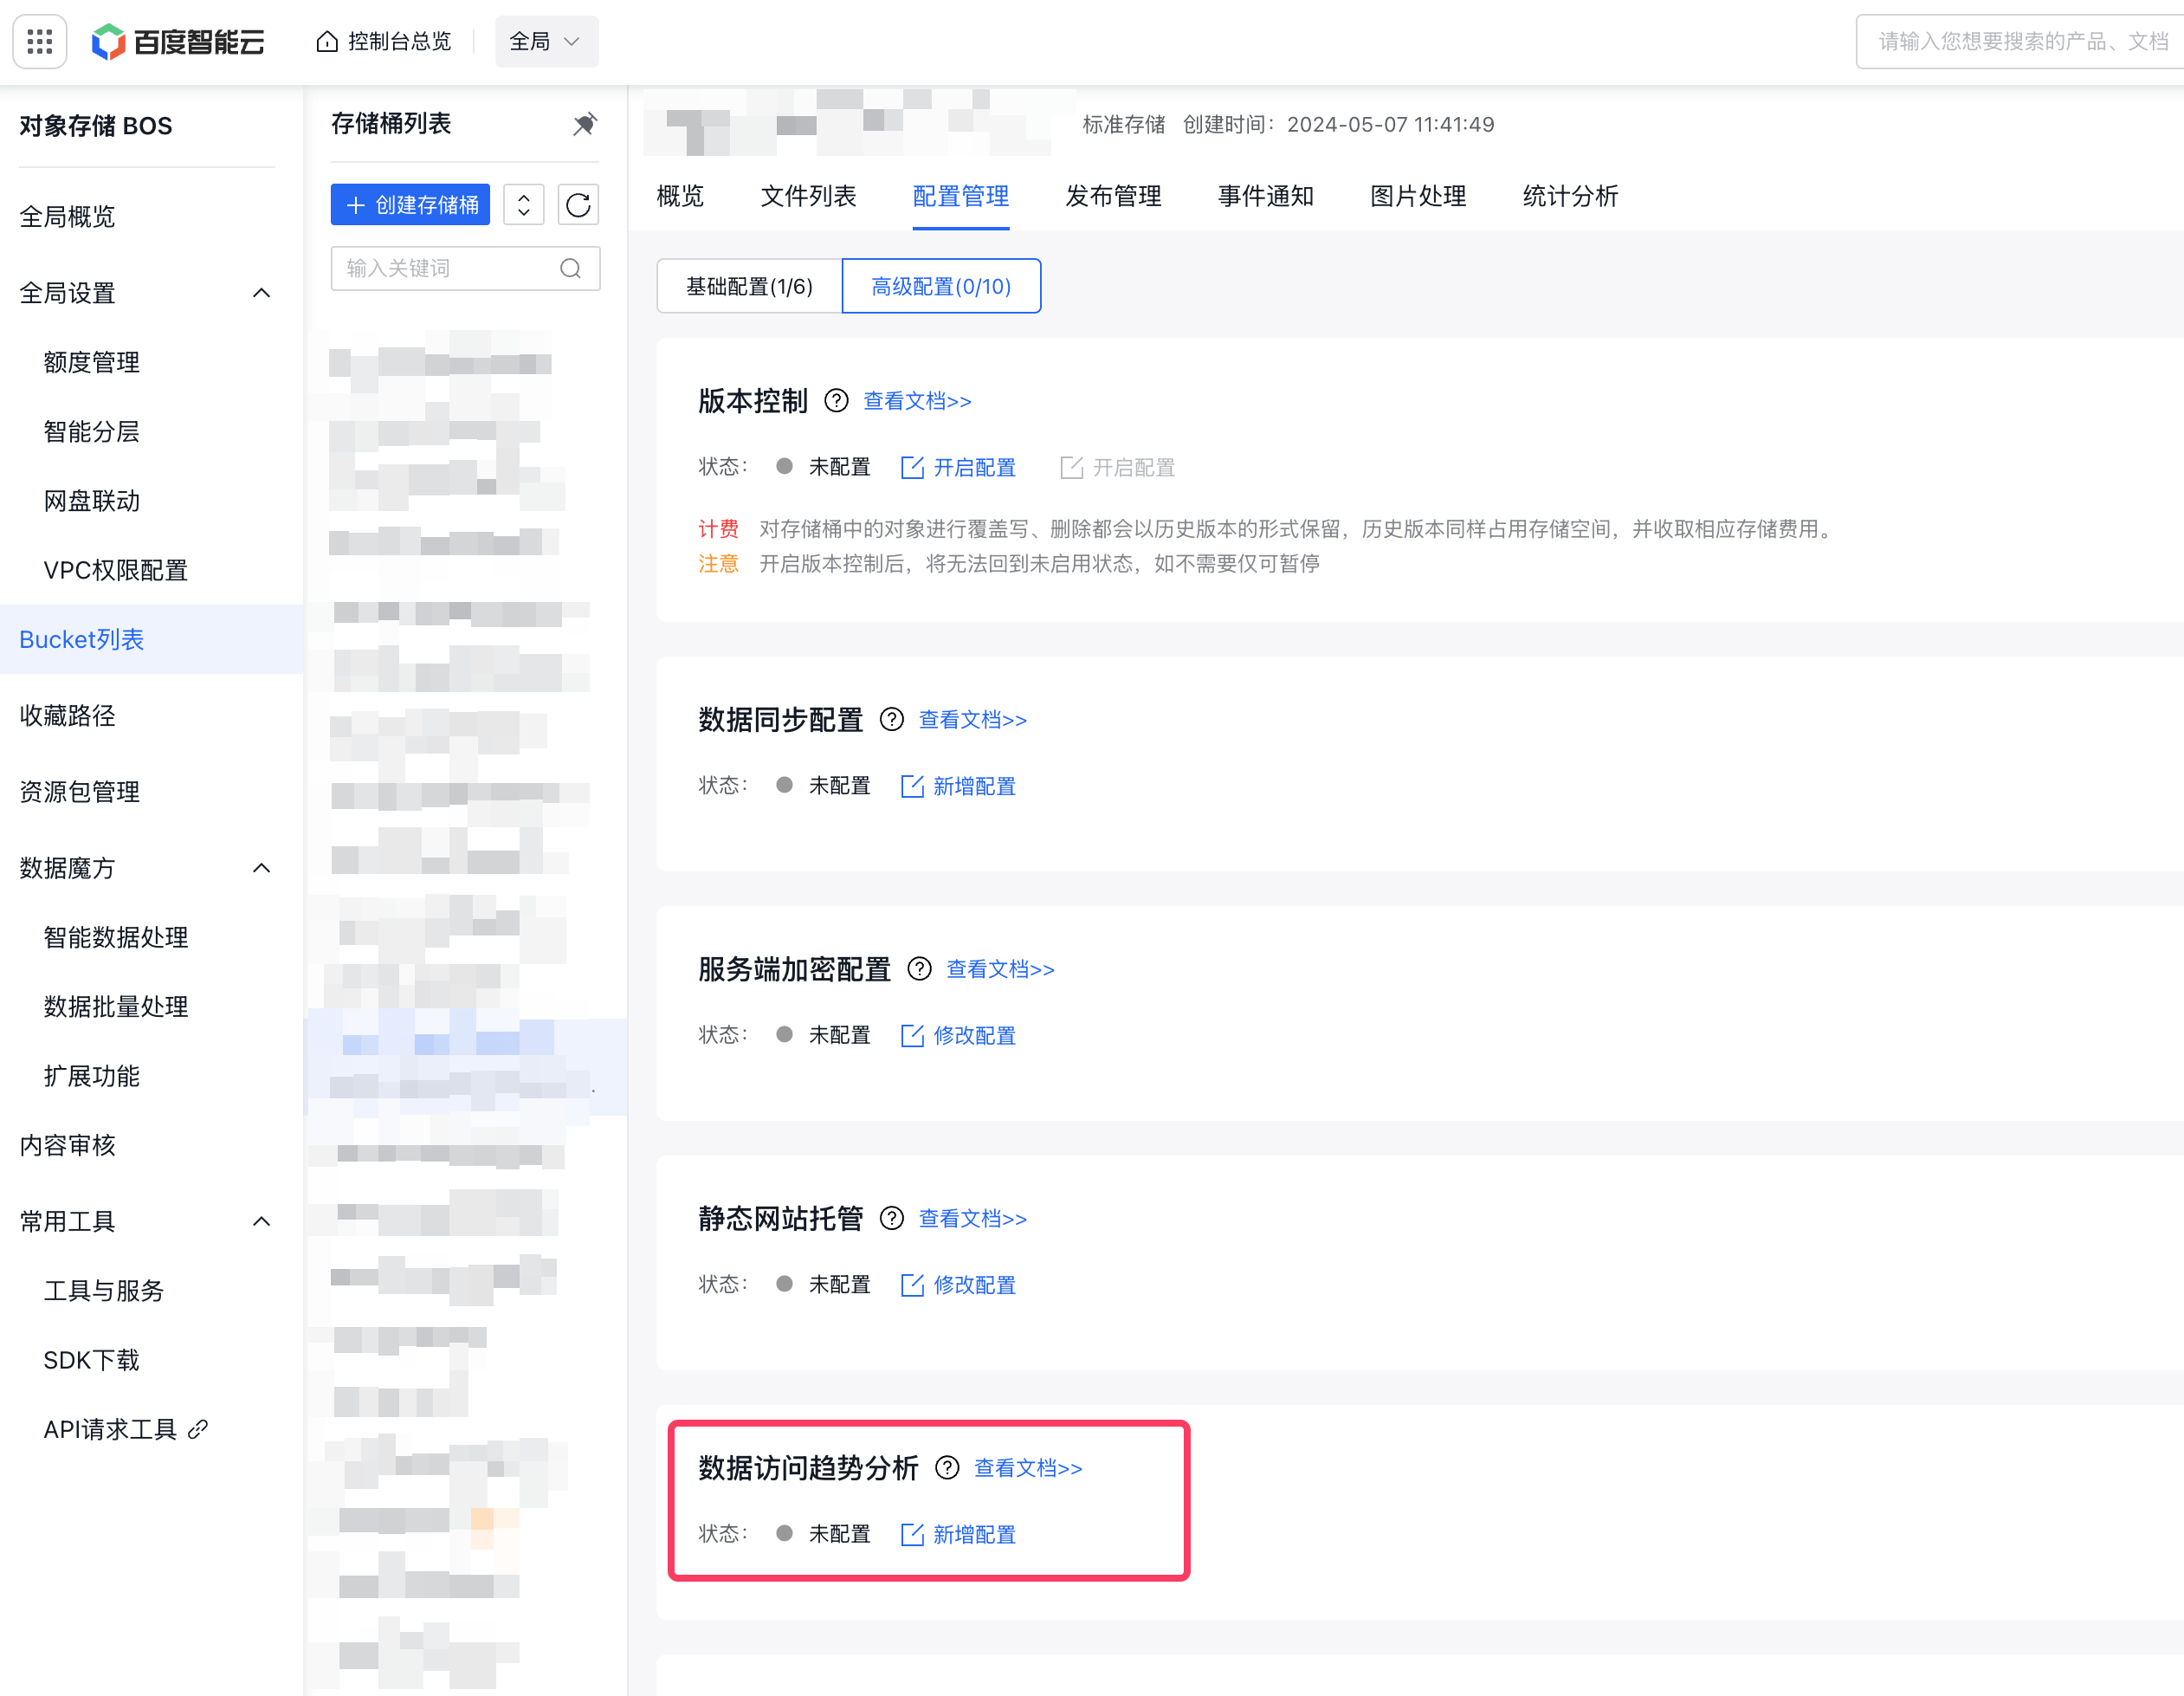Click the Baidu AI Cloud logo
2184x1696 pixels.
click(178, 41)
